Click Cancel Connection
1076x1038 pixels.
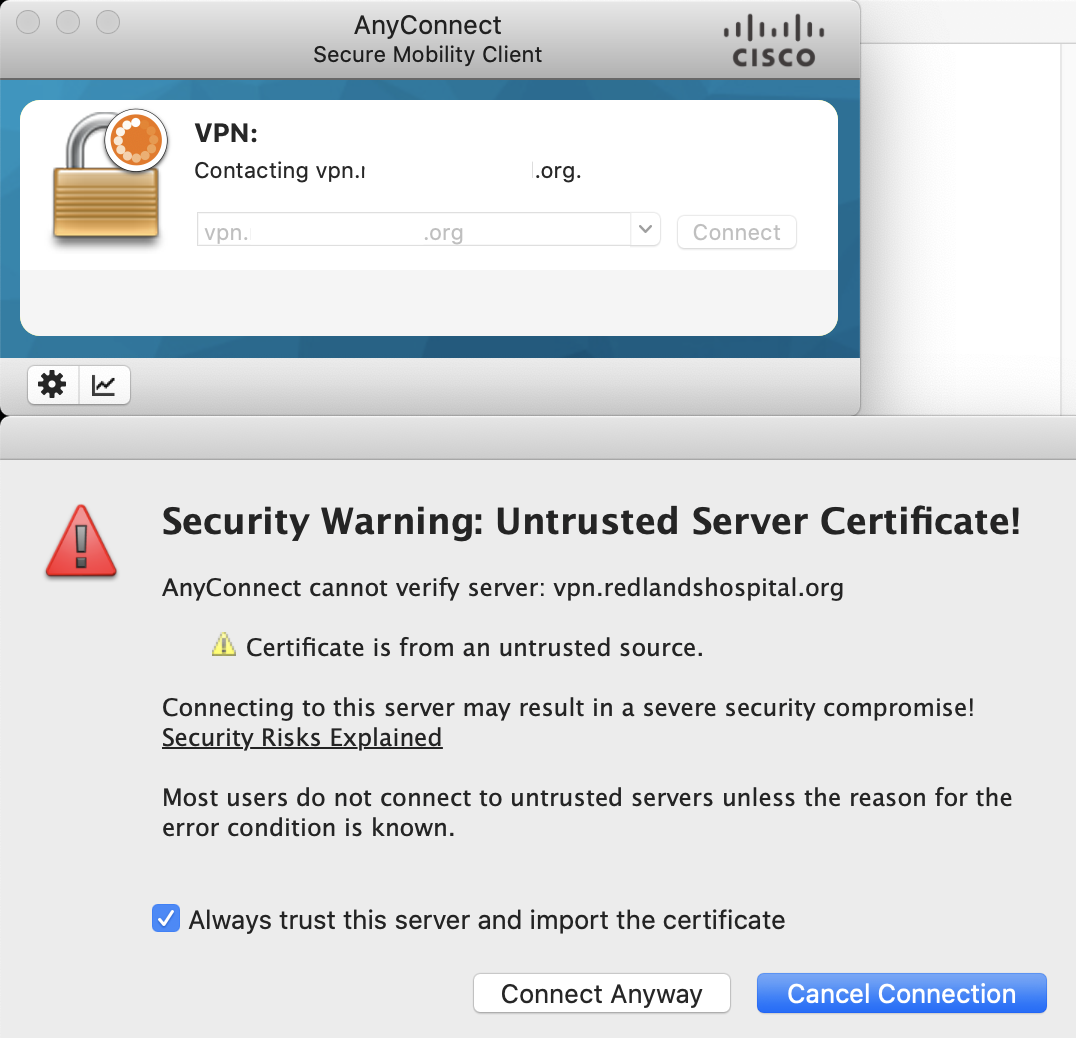pyautogui.click(x=902, y=993)
